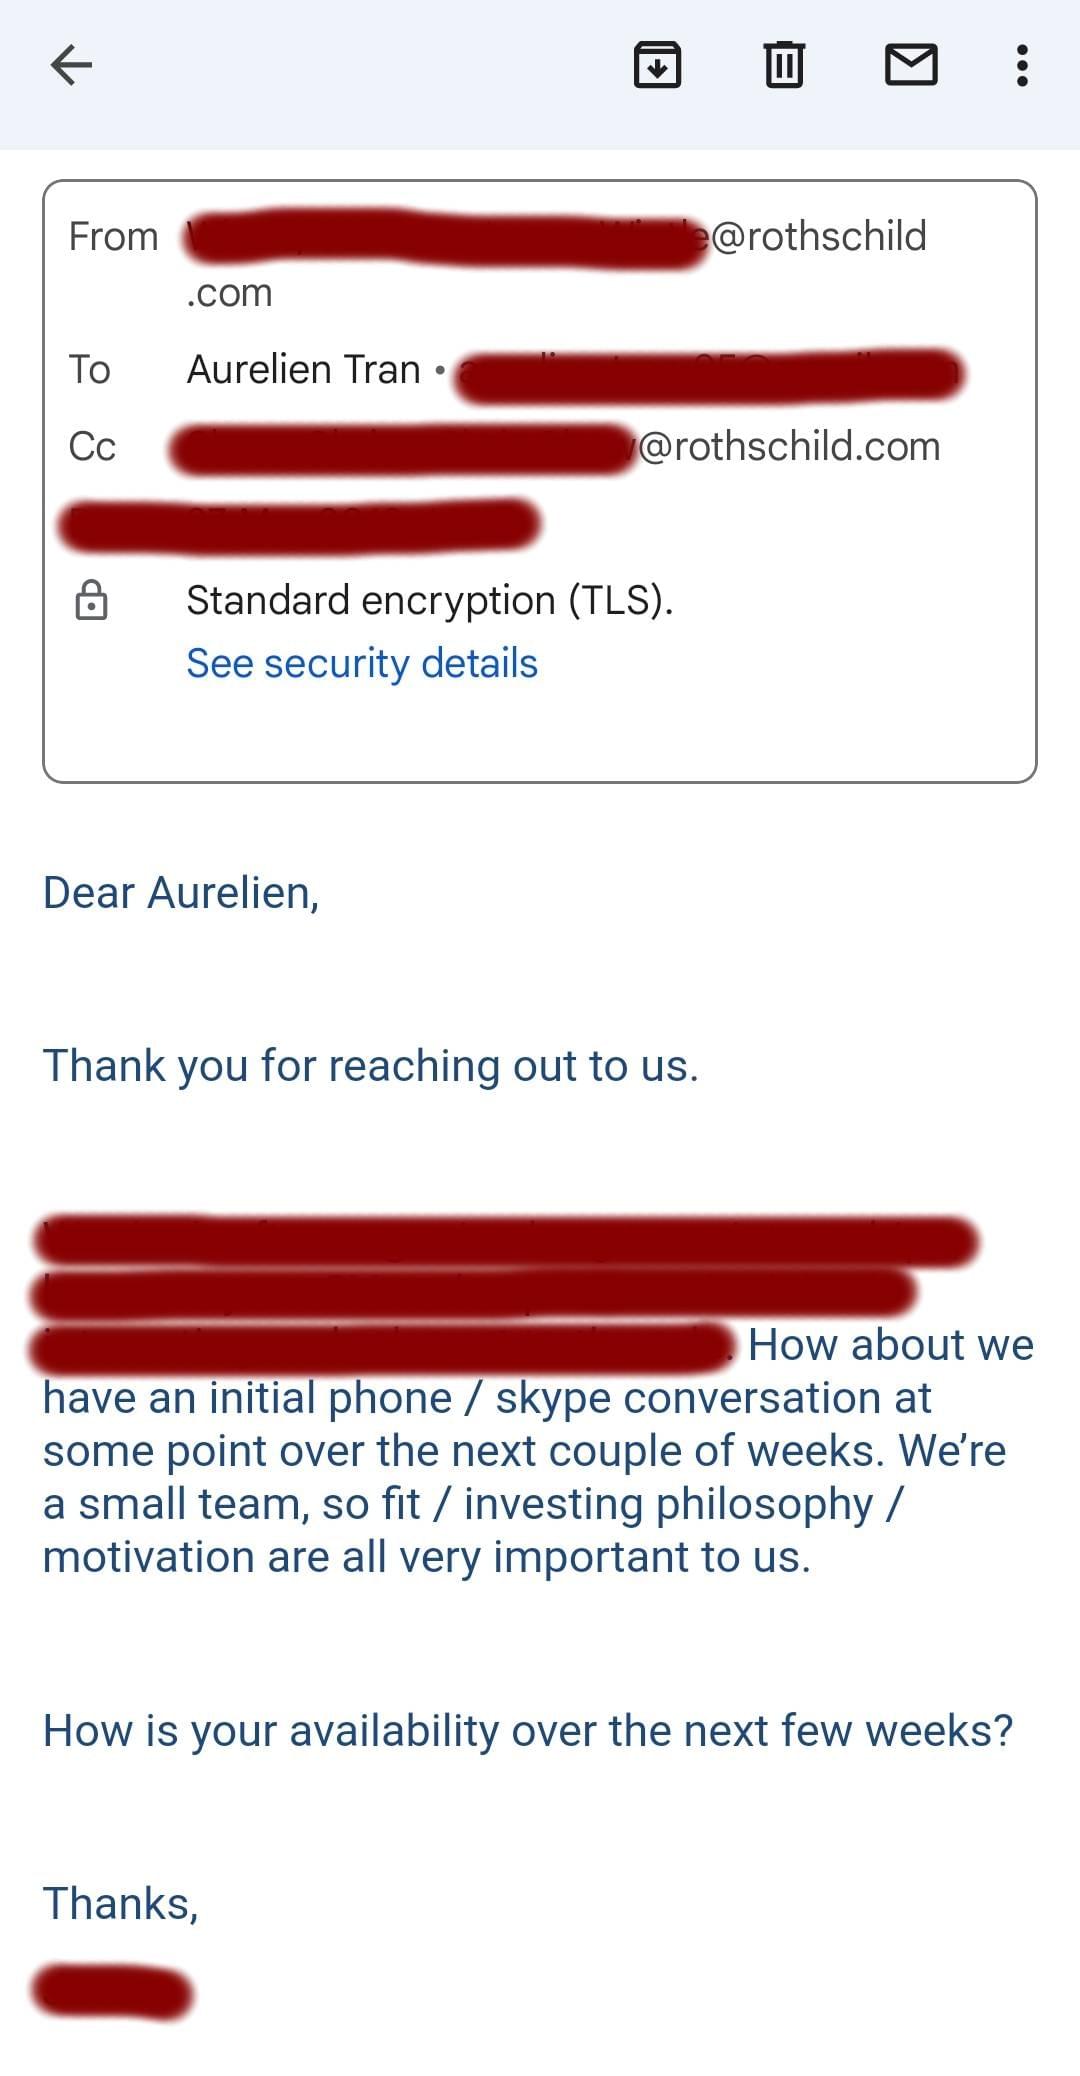This screenshot has width=1080, height=2076.
Task: Tap the "Dear Aurelien," greeting line
Action: point(181,893)
